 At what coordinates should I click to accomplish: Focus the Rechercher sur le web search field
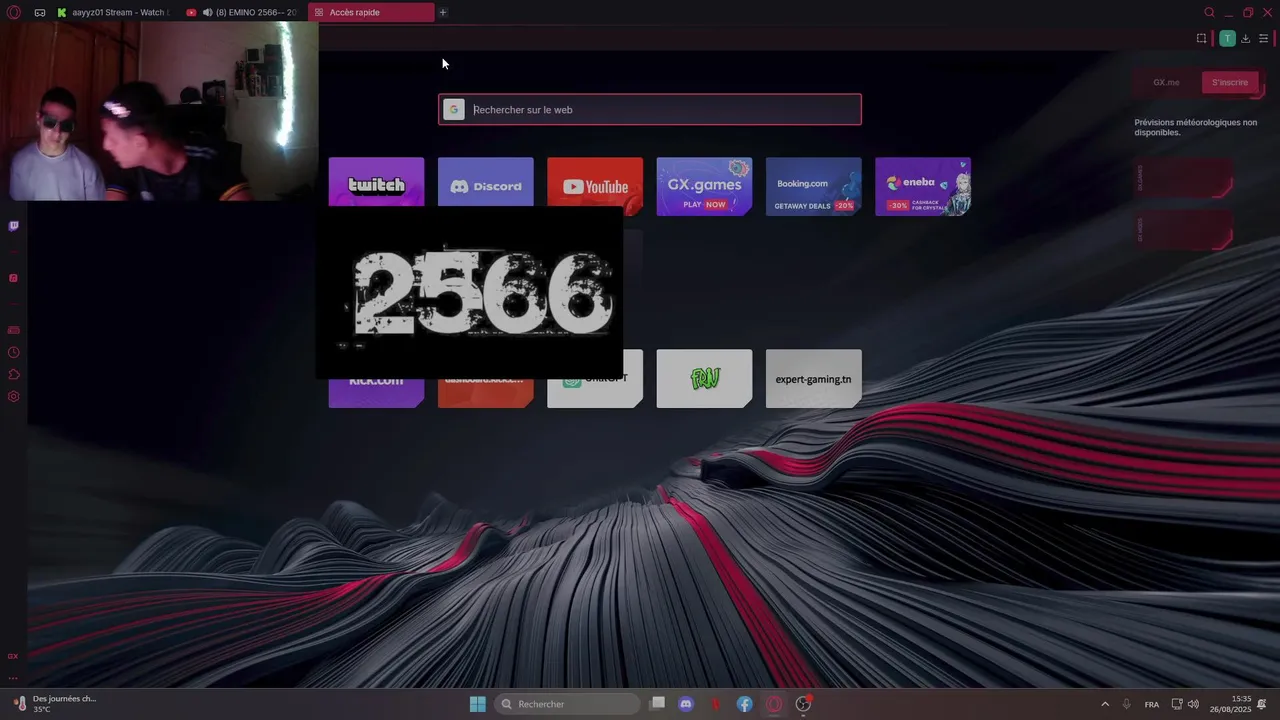tap(650, 109)
